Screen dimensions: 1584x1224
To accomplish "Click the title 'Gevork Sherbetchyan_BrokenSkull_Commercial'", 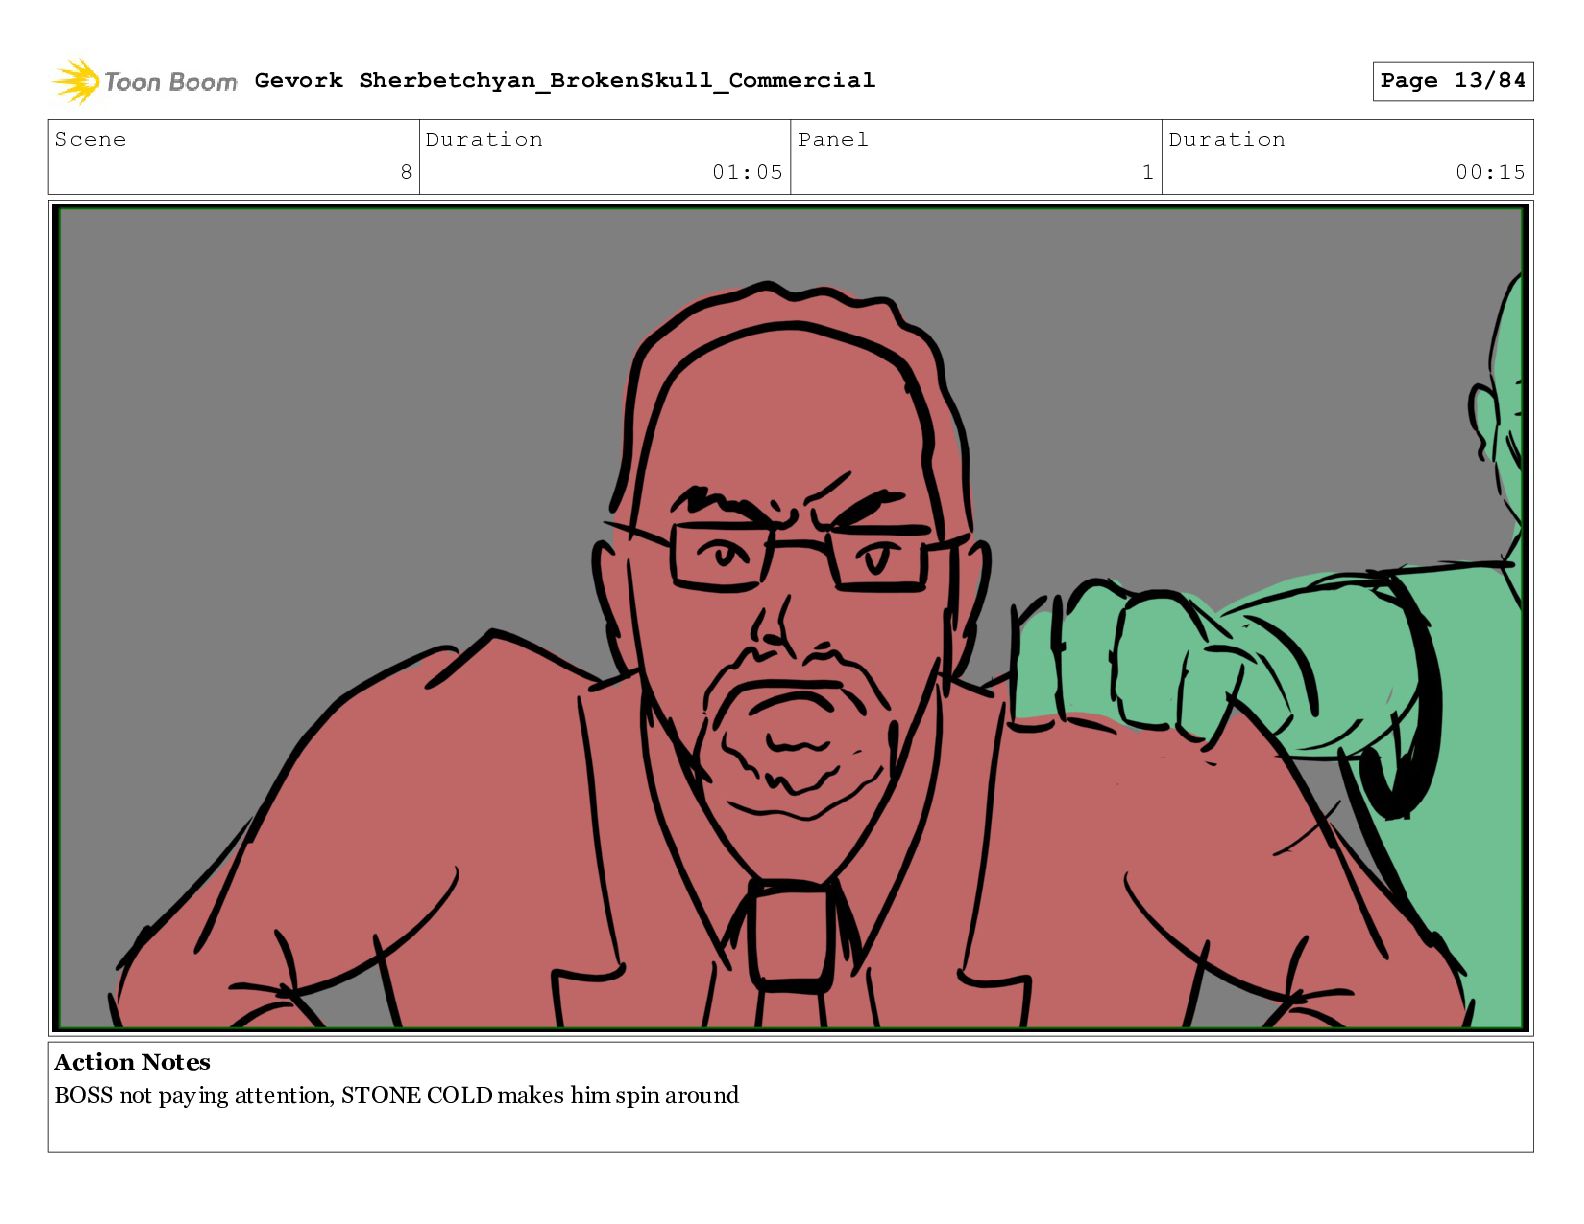I will click(x=565, y=80).
